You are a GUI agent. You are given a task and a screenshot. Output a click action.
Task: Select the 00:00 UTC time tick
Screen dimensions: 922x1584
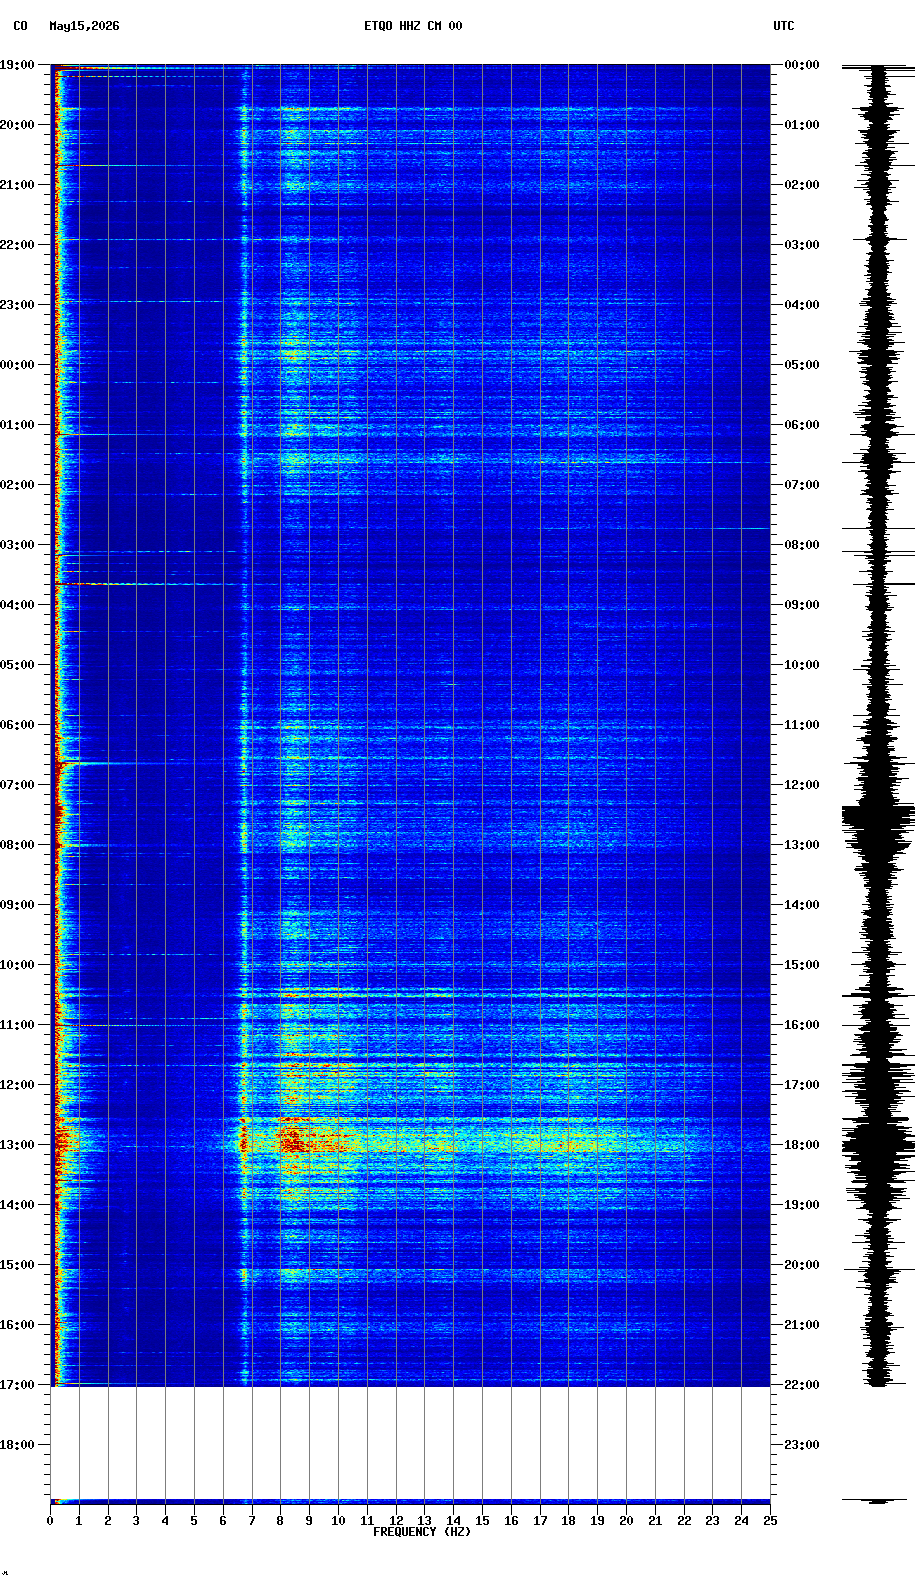(802, 65)
